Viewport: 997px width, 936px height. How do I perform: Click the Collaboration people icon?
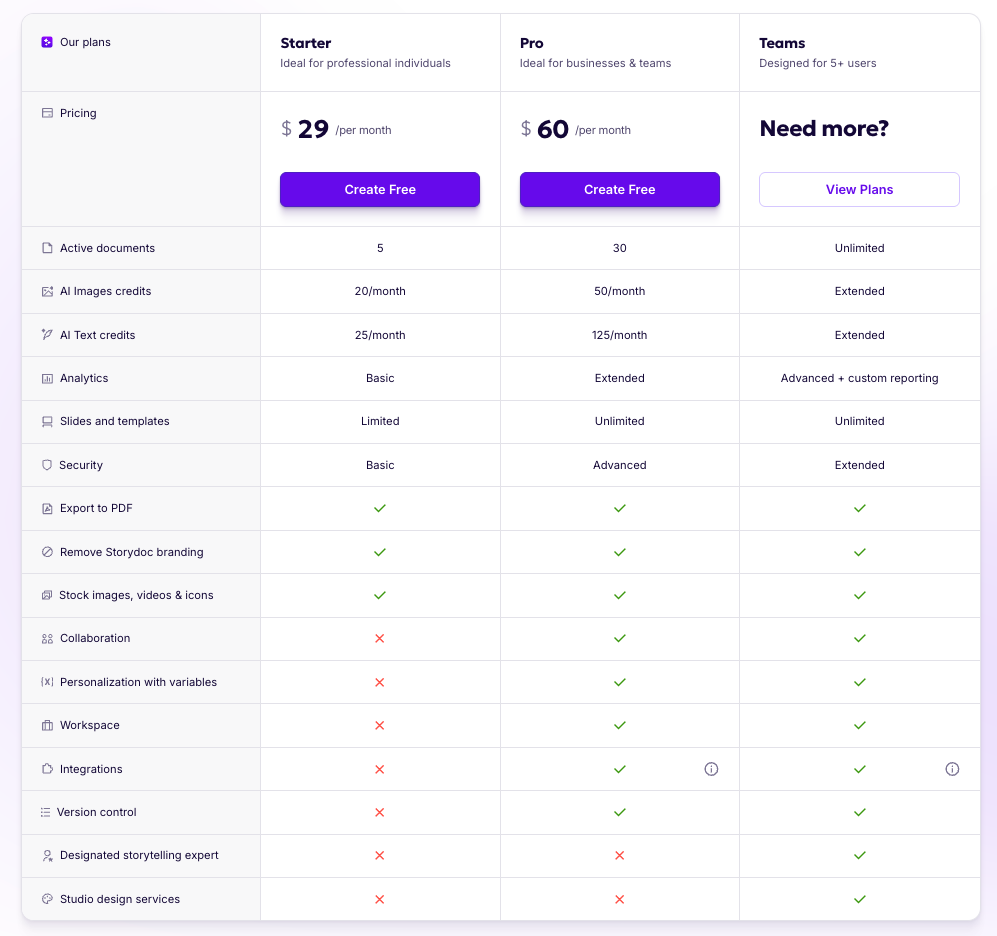point(47,638)
